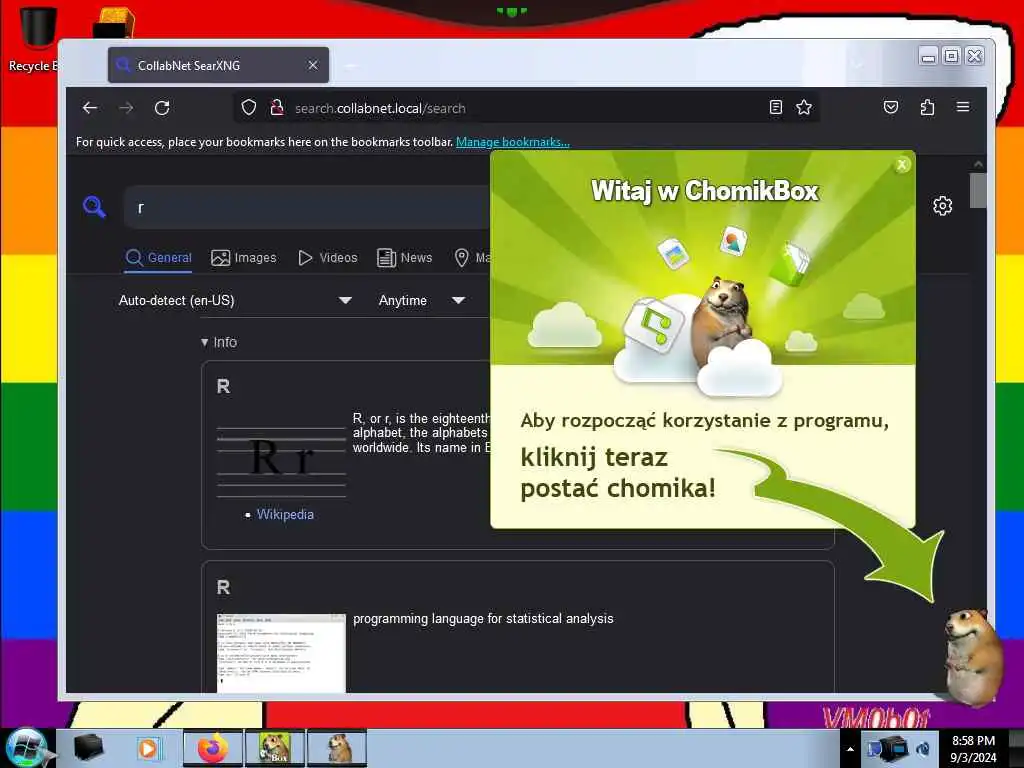Switch to the Images search tab
The height and width of the screenshot is (768, 1024).
pyautogui.click(x=244, y=258)
